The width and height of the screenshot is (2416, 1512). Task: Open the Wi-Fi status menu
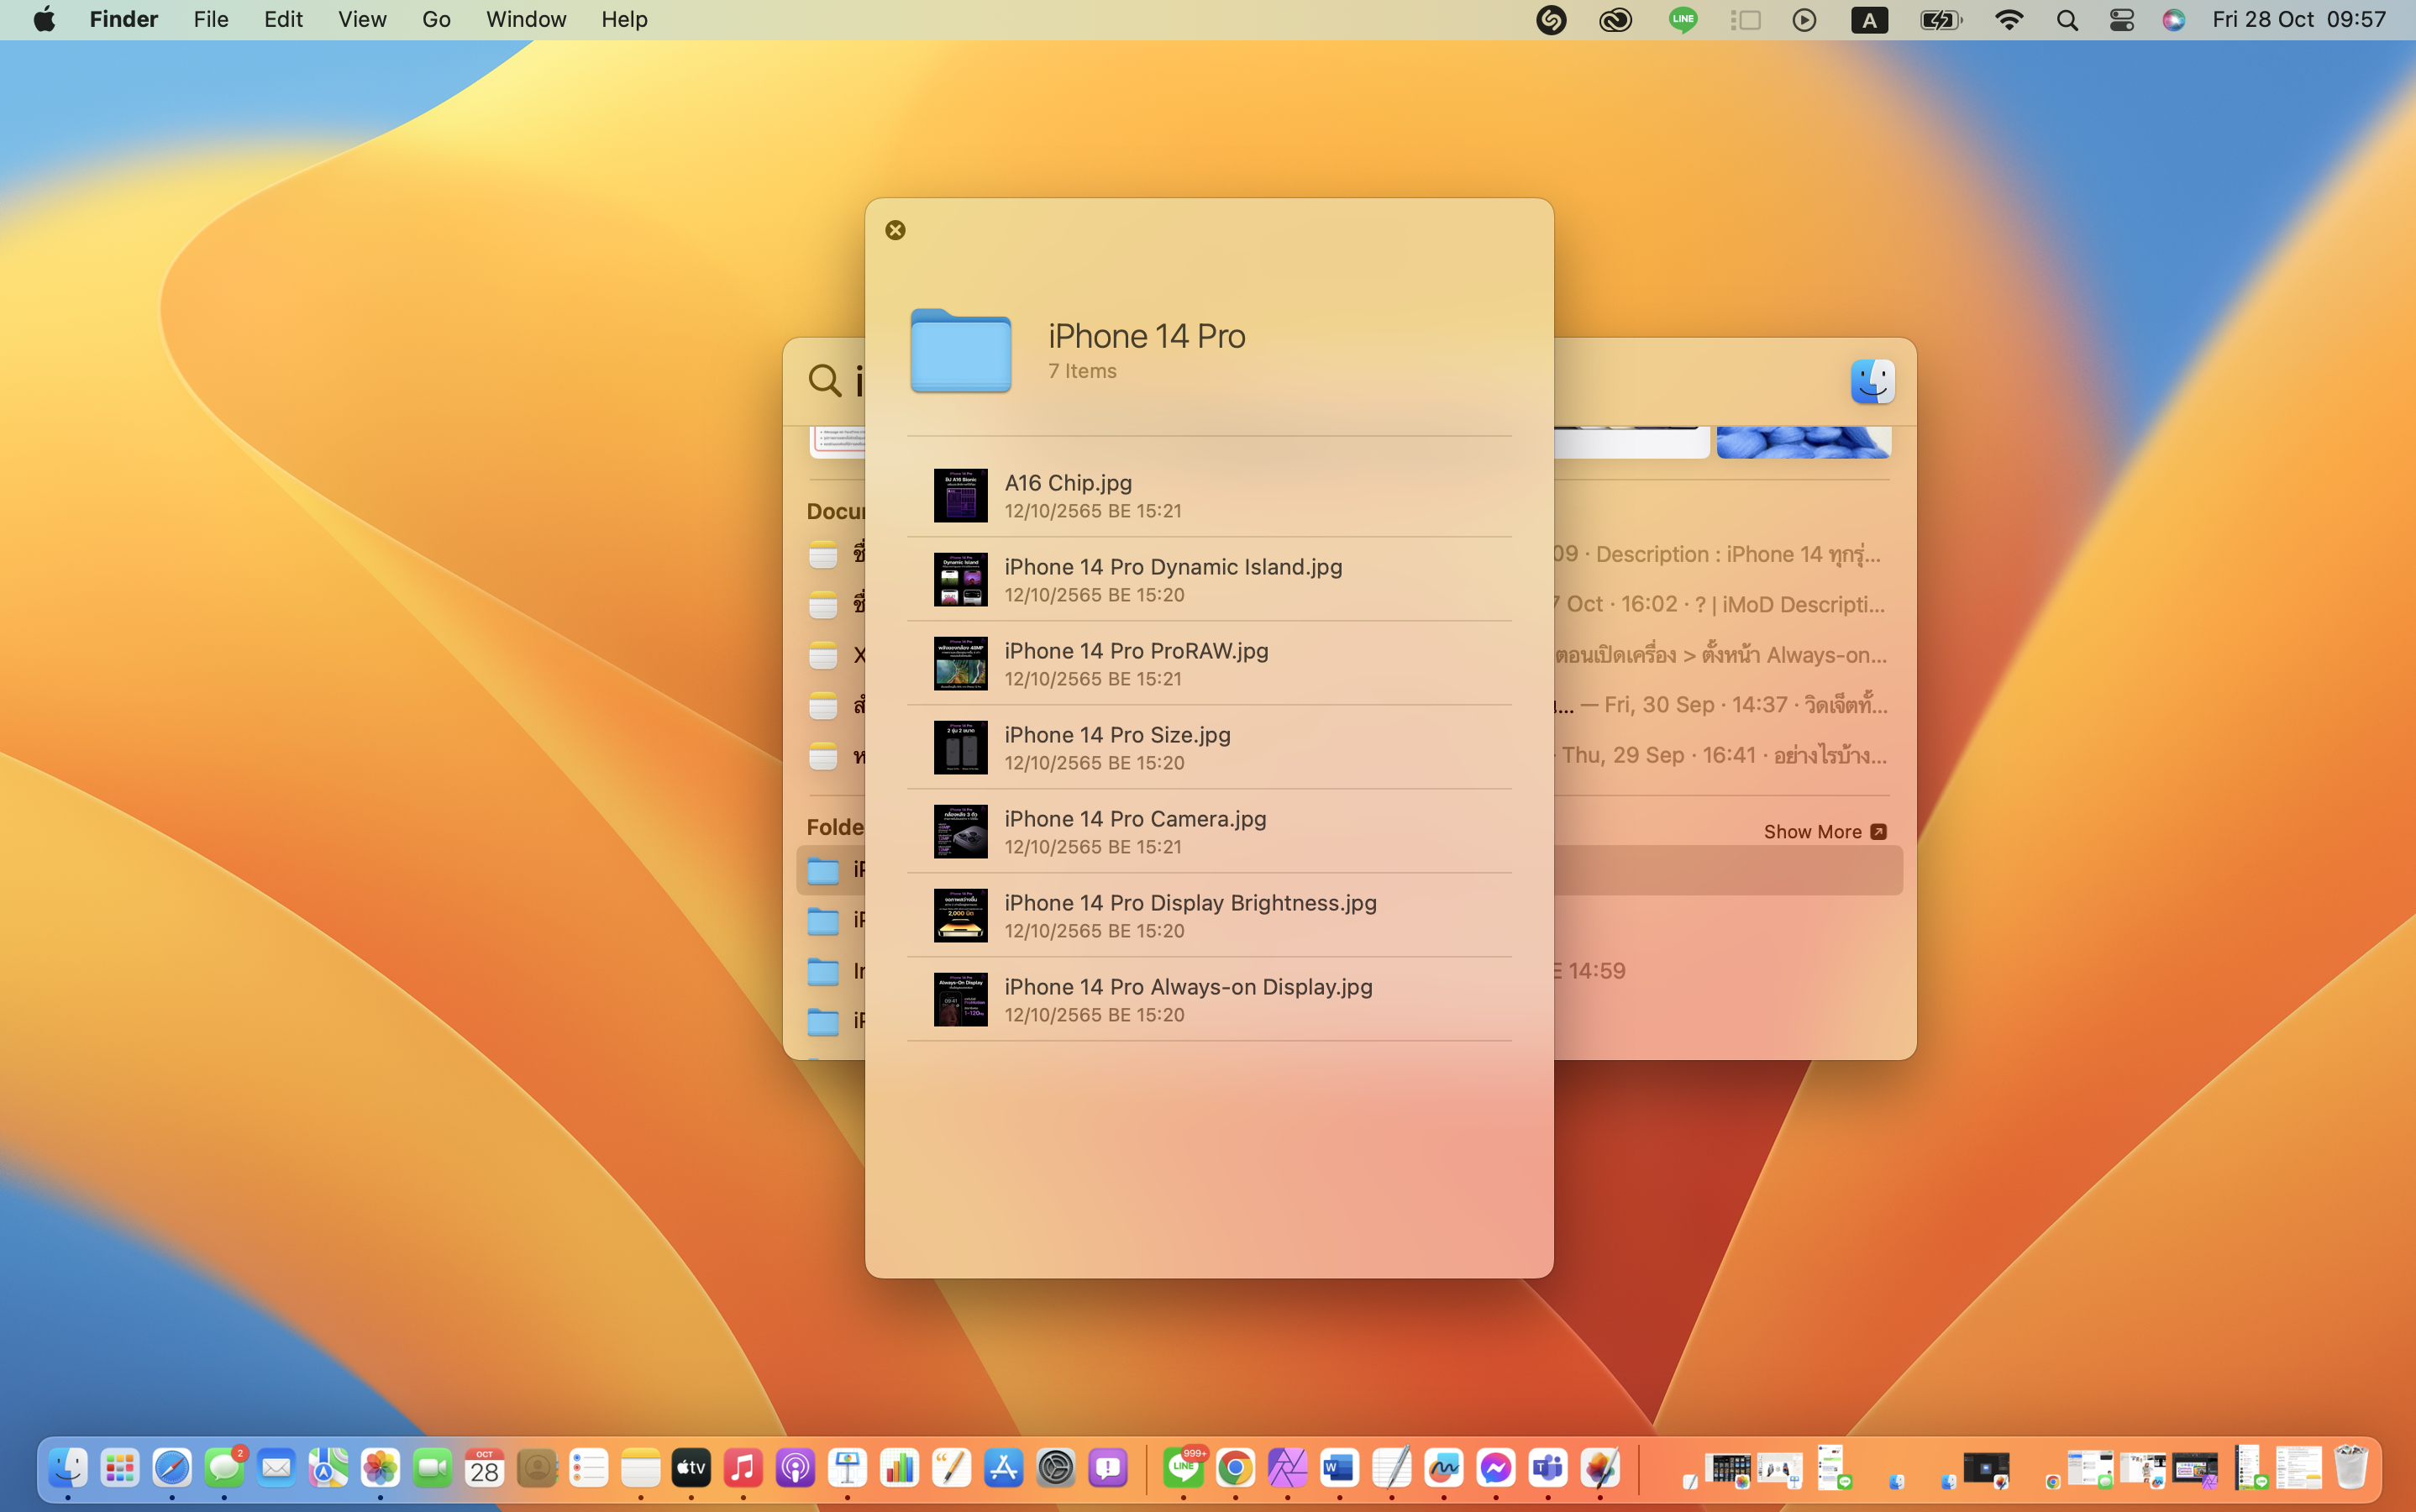tap(2008, 20)
